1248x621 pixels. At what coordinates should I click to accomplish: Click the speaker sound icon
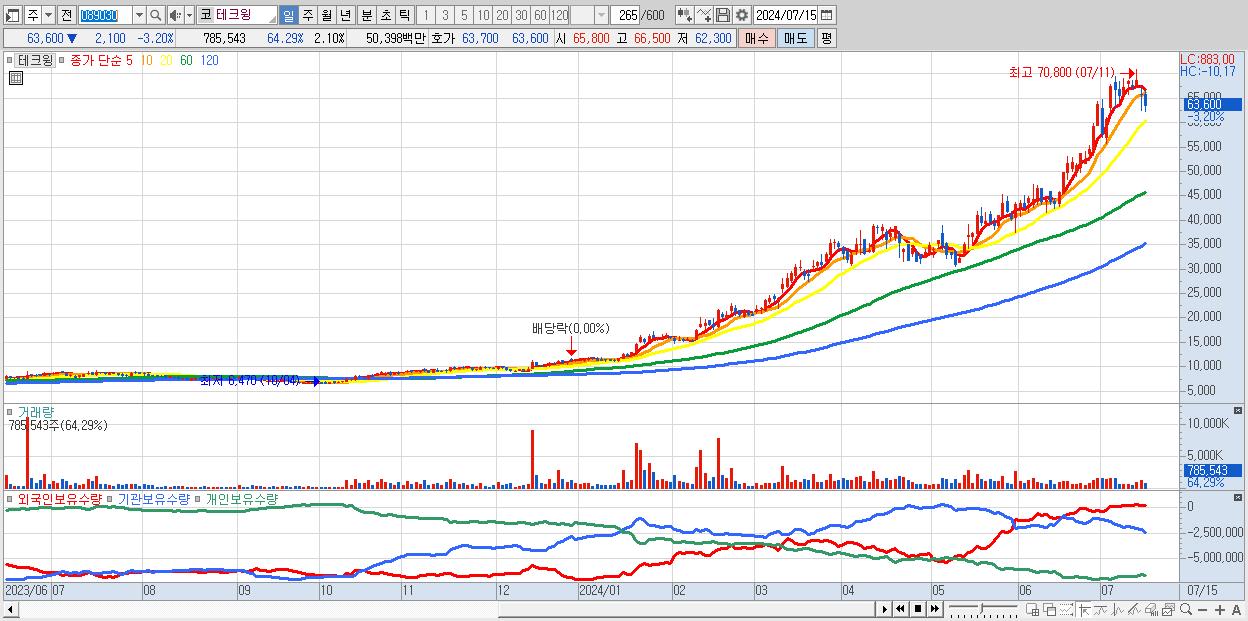point(175,15)
